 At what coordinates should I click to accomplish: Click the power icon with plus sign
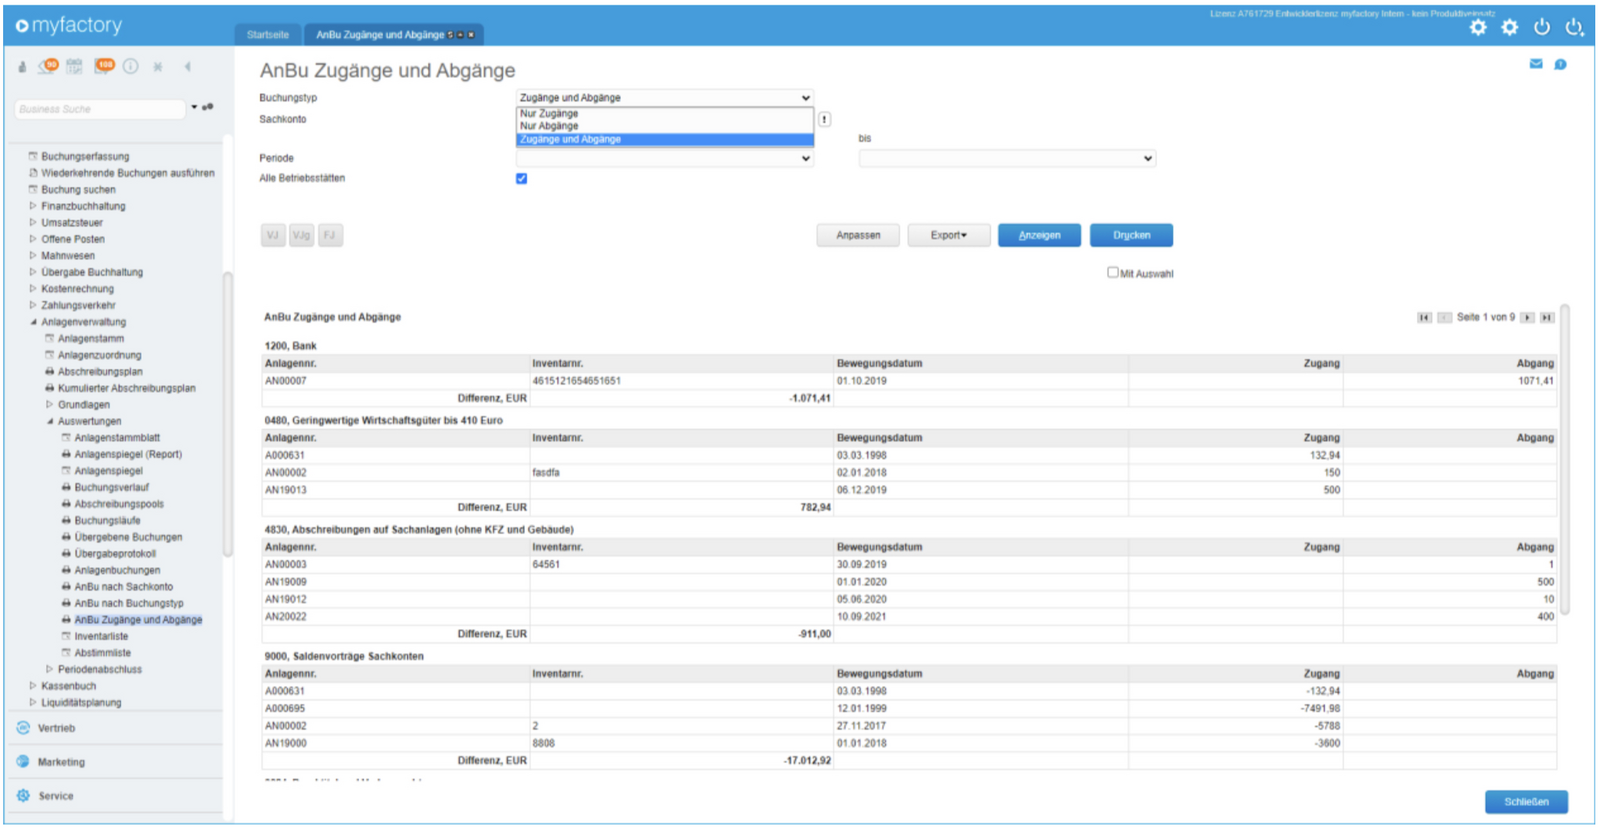coord(1575,28)
